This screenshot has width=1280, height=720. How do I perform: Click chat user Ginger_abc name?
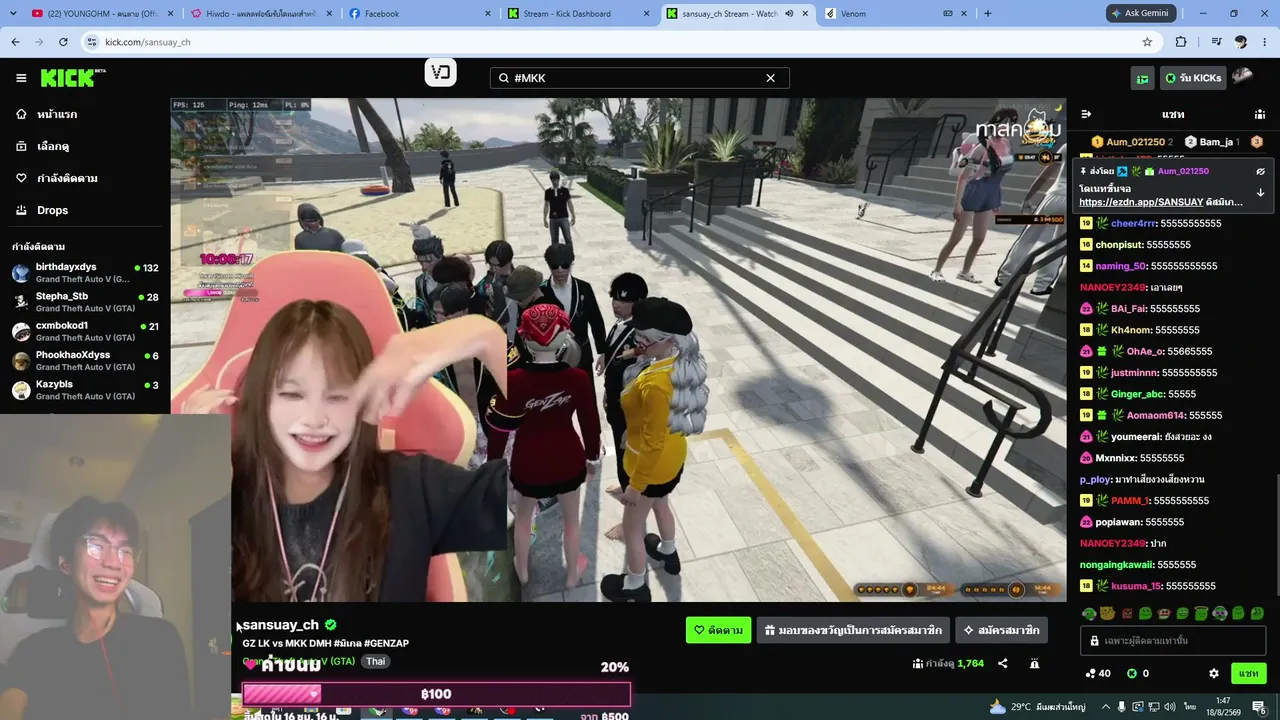pos(1138,394)
